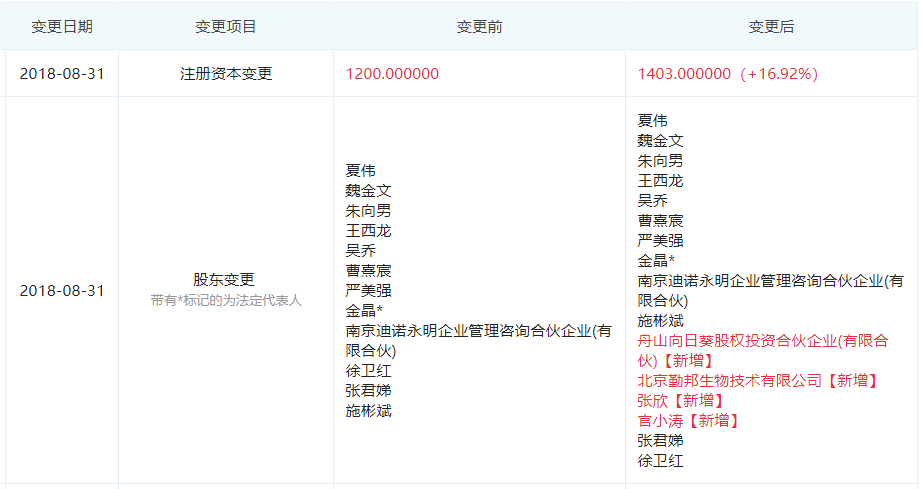Image resolution: width=923 pixels, height=489 pixels.
Task: Click 曹熹宸 in the 变更前 list
Action: (x=368, y=271)
